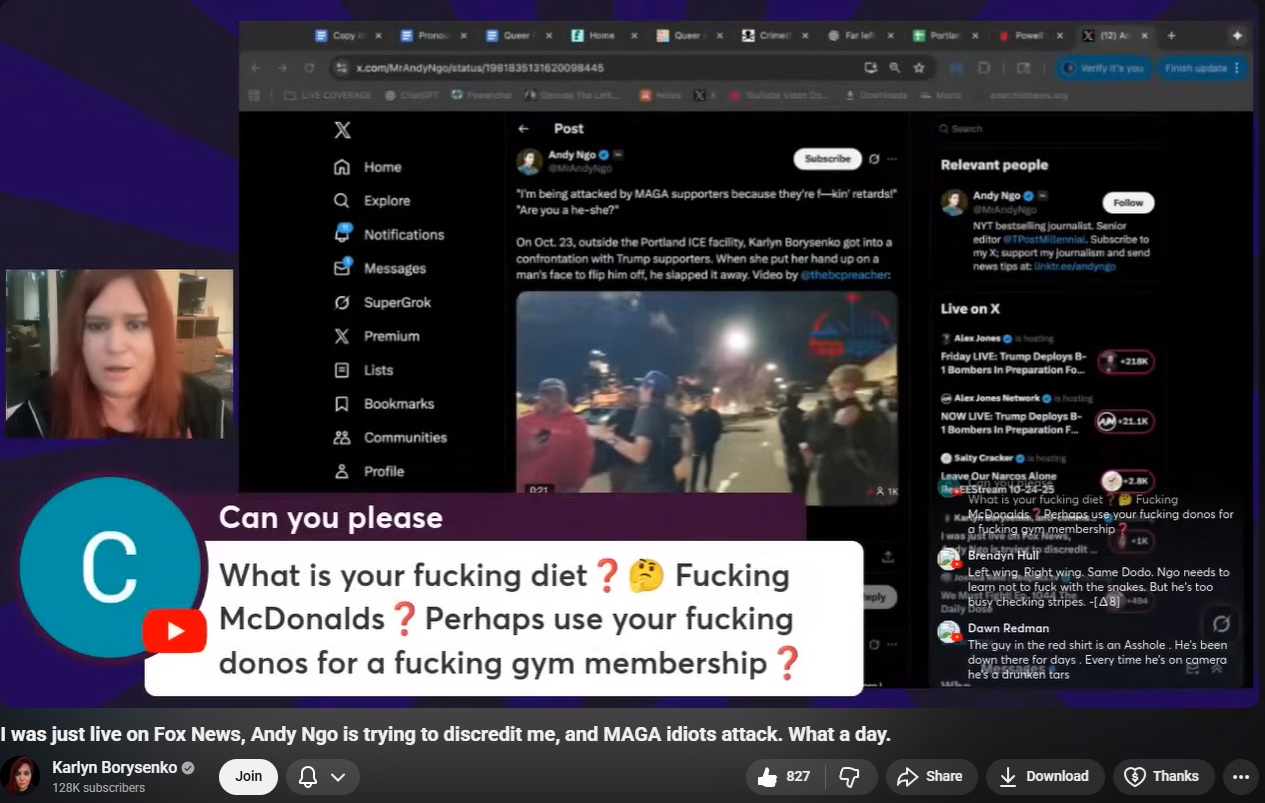
Task: Open the LIVE COVERAGE bookmarks folder
Action: 325,95
